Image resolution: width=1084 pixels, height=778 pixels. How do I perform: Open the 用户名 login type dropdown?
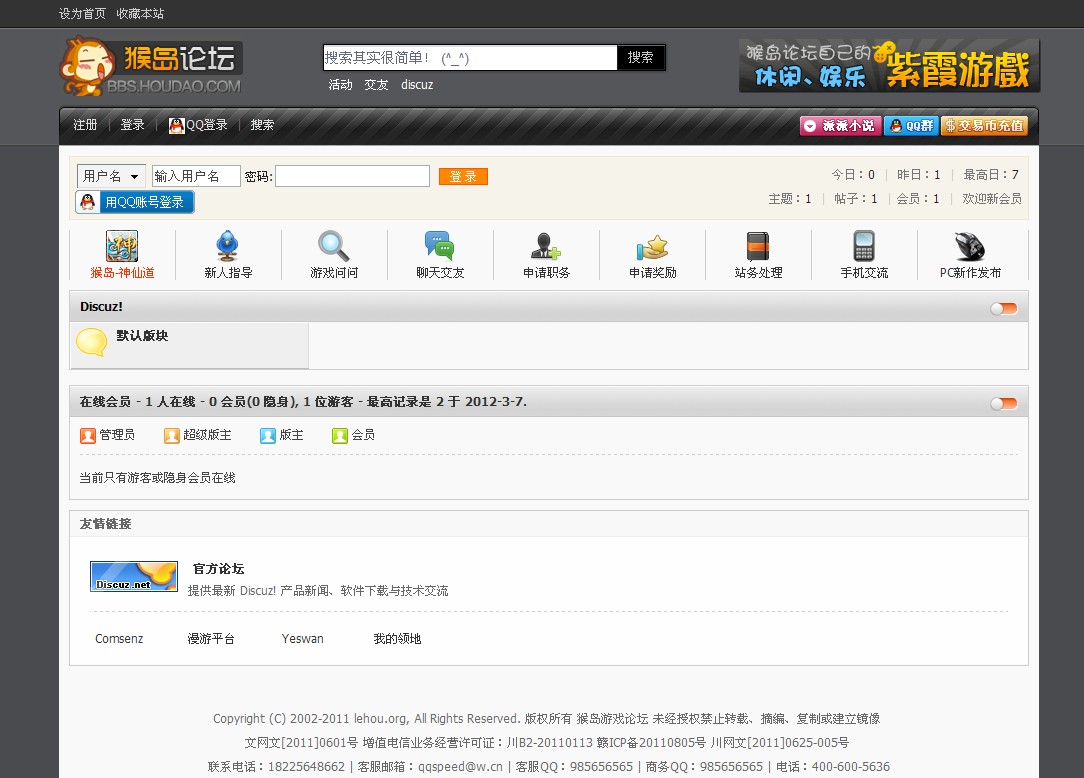111,176
